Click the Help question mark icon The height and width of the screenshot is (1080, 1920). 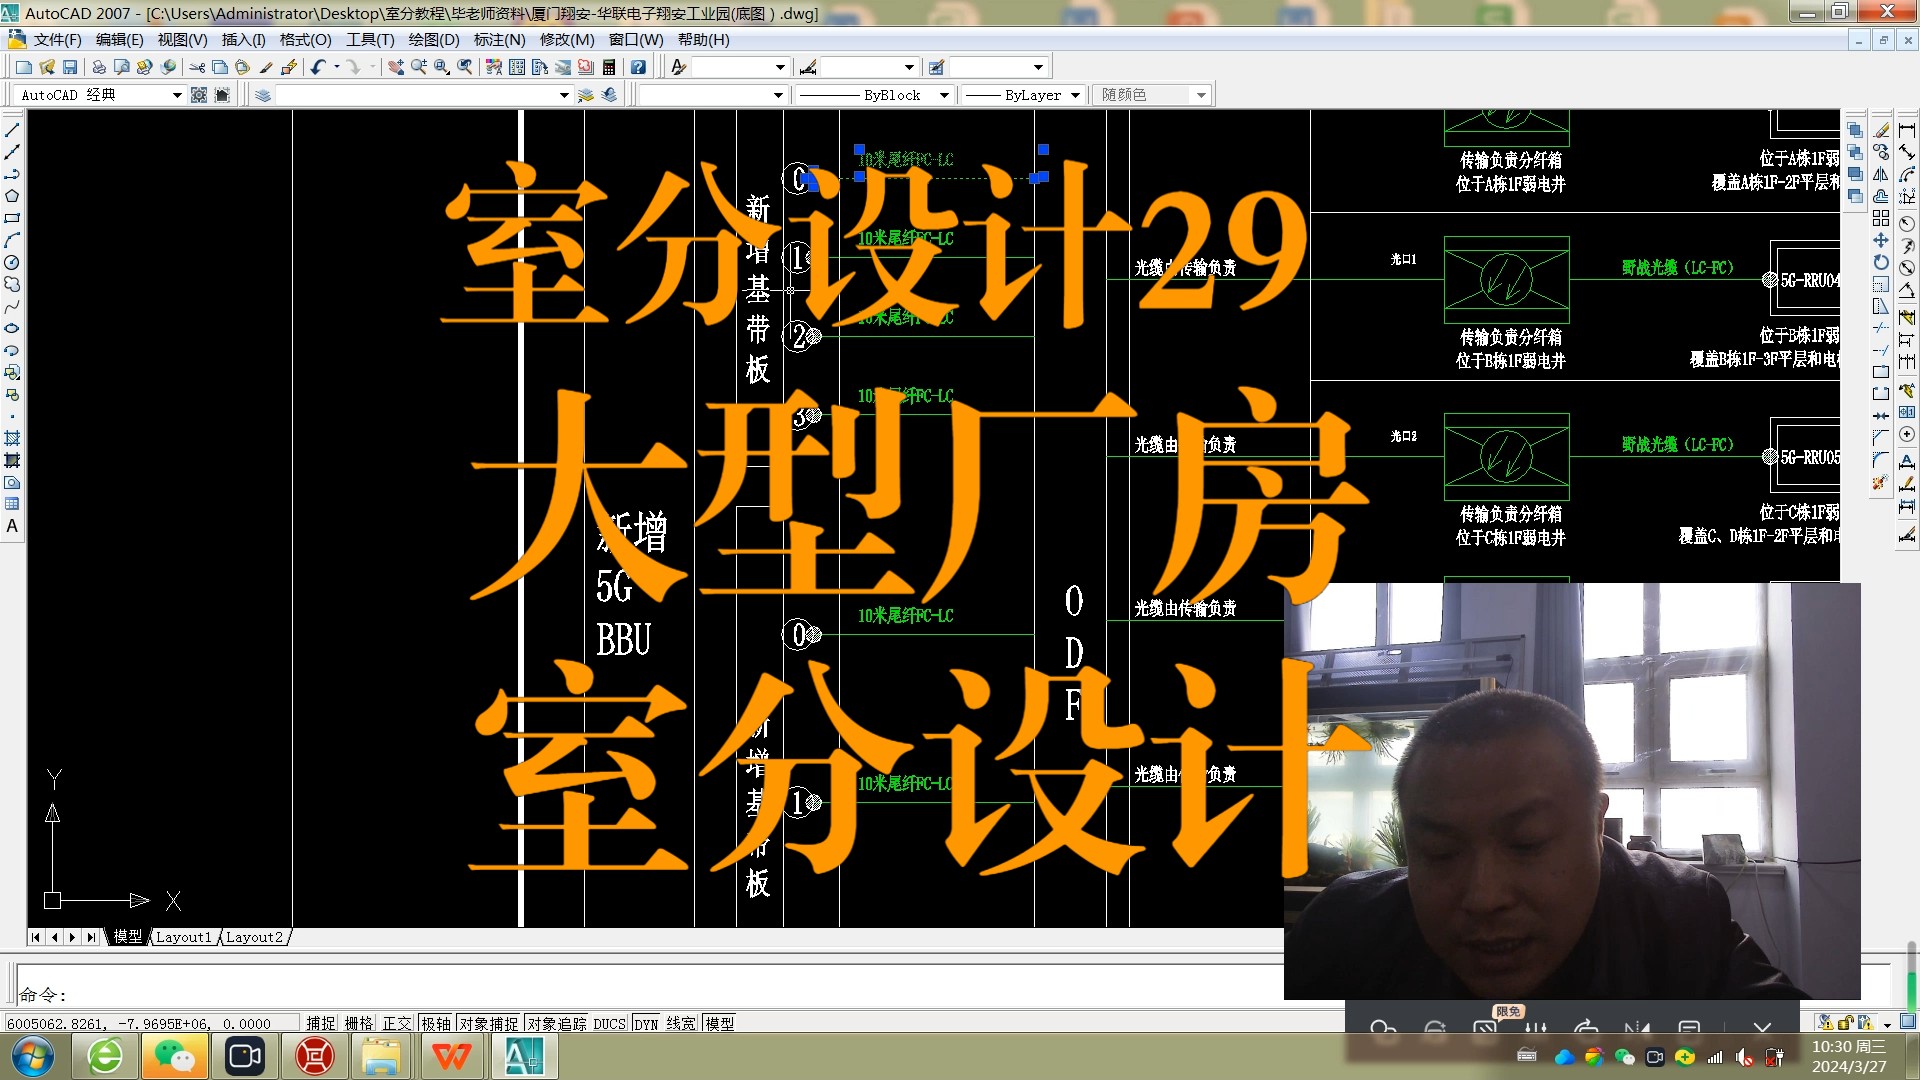coord(638,67)
